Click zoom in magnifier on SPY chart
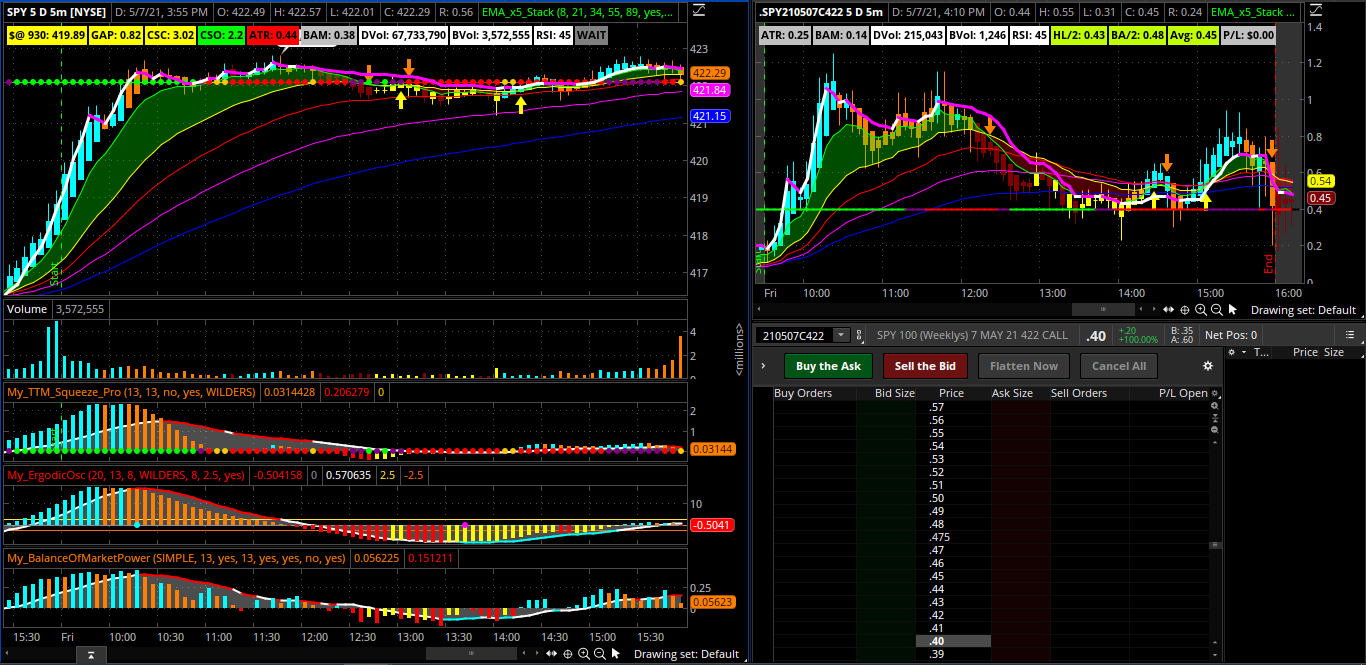The image size is (1366, 665). click(x=584, y=654)
